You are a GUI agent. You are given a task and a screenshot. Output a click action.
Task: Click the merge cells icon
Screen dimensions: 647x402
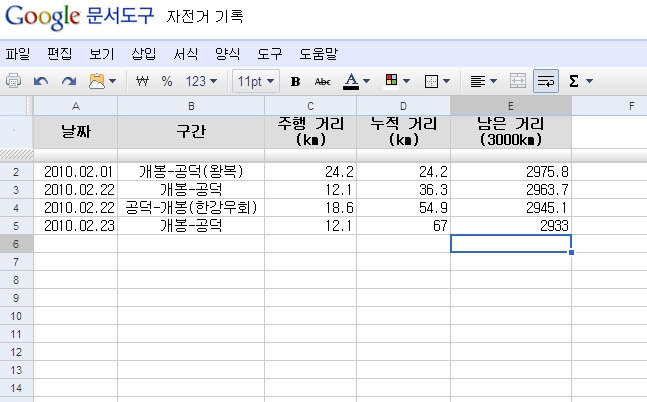click(x=518, y=81)
